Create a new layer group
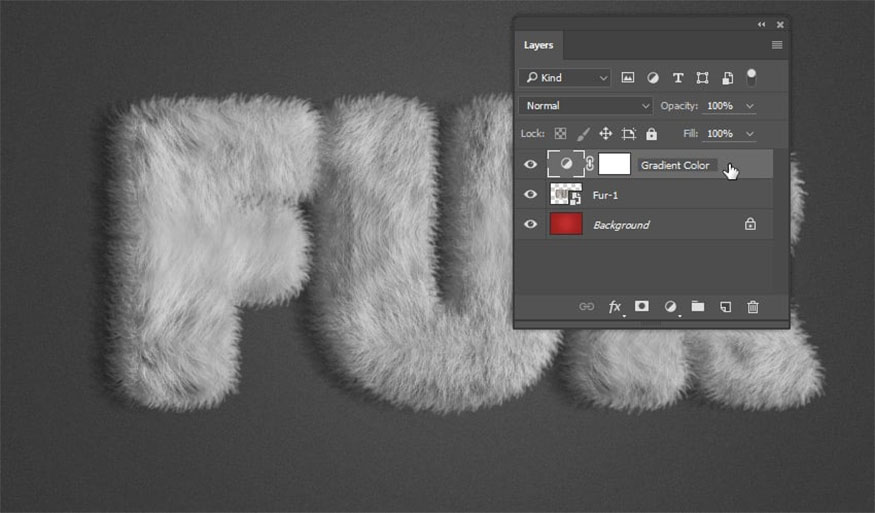875x513 pixels. coord(698,307)
